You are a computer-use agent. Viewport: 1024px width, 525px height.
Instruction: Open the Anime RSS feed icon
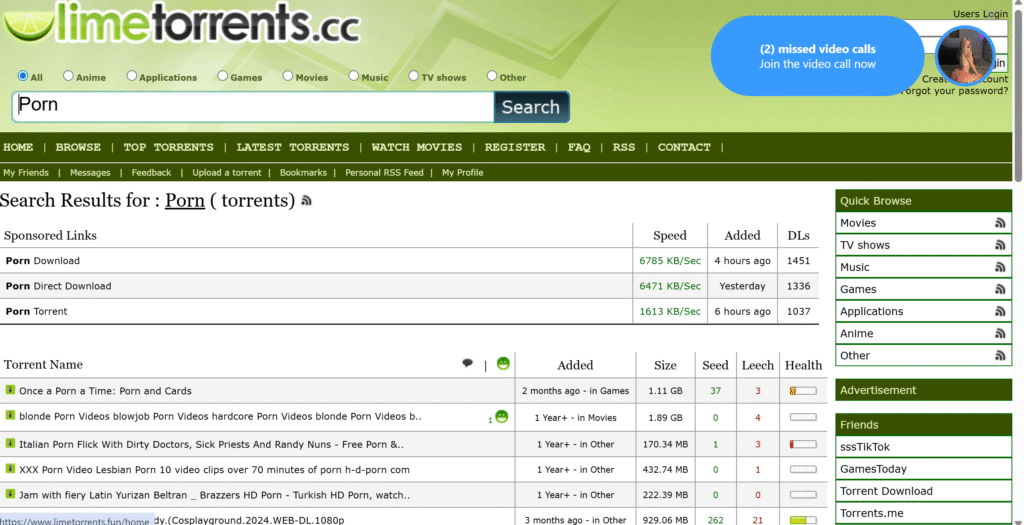999,333
